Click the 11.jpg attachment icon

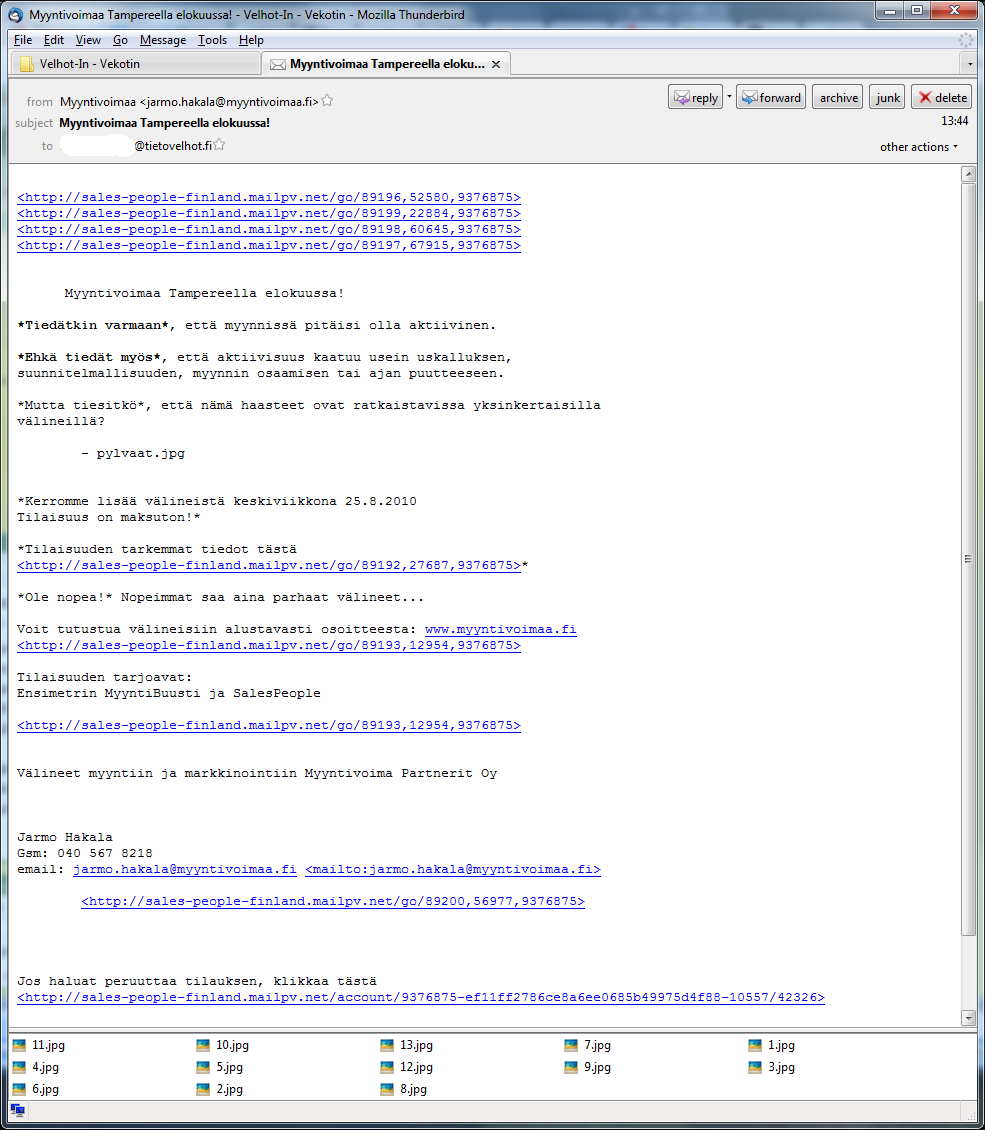pyautogui.click(x=20, y=1045)
